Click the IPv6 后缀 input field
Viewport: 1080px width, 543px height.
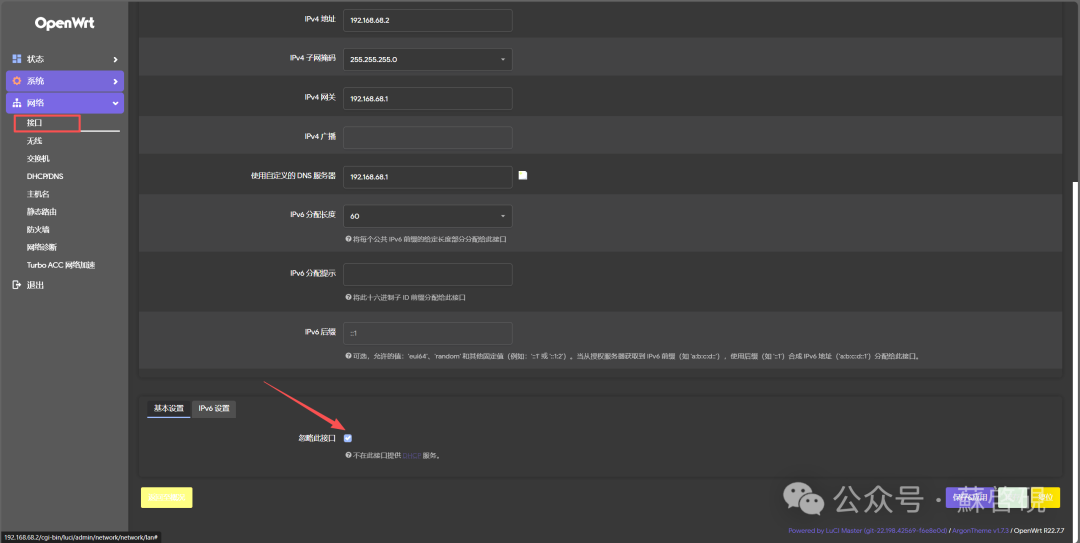pos(428,333)
